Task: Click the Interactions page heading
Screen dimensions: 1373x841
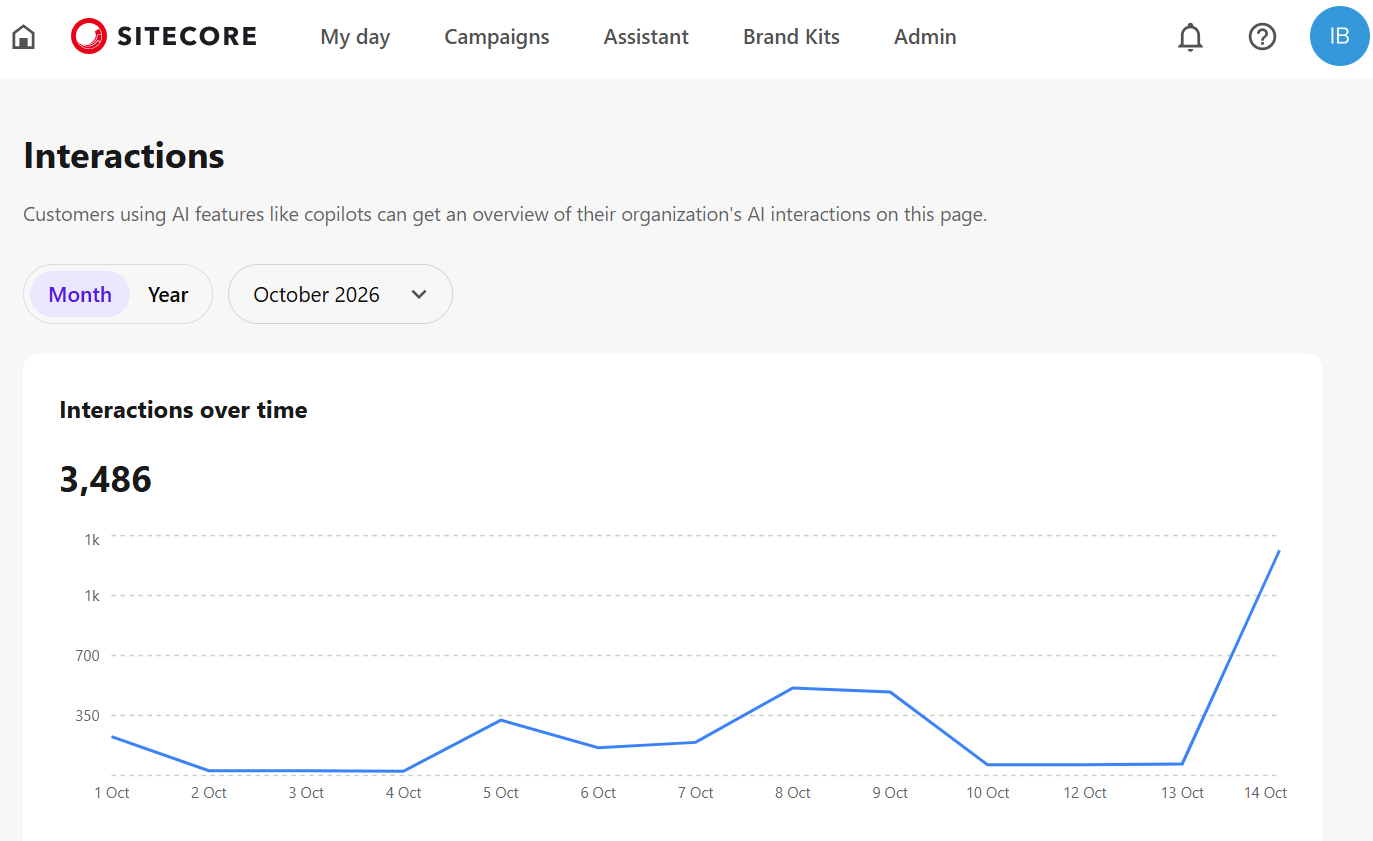Action: click(124, 156)
